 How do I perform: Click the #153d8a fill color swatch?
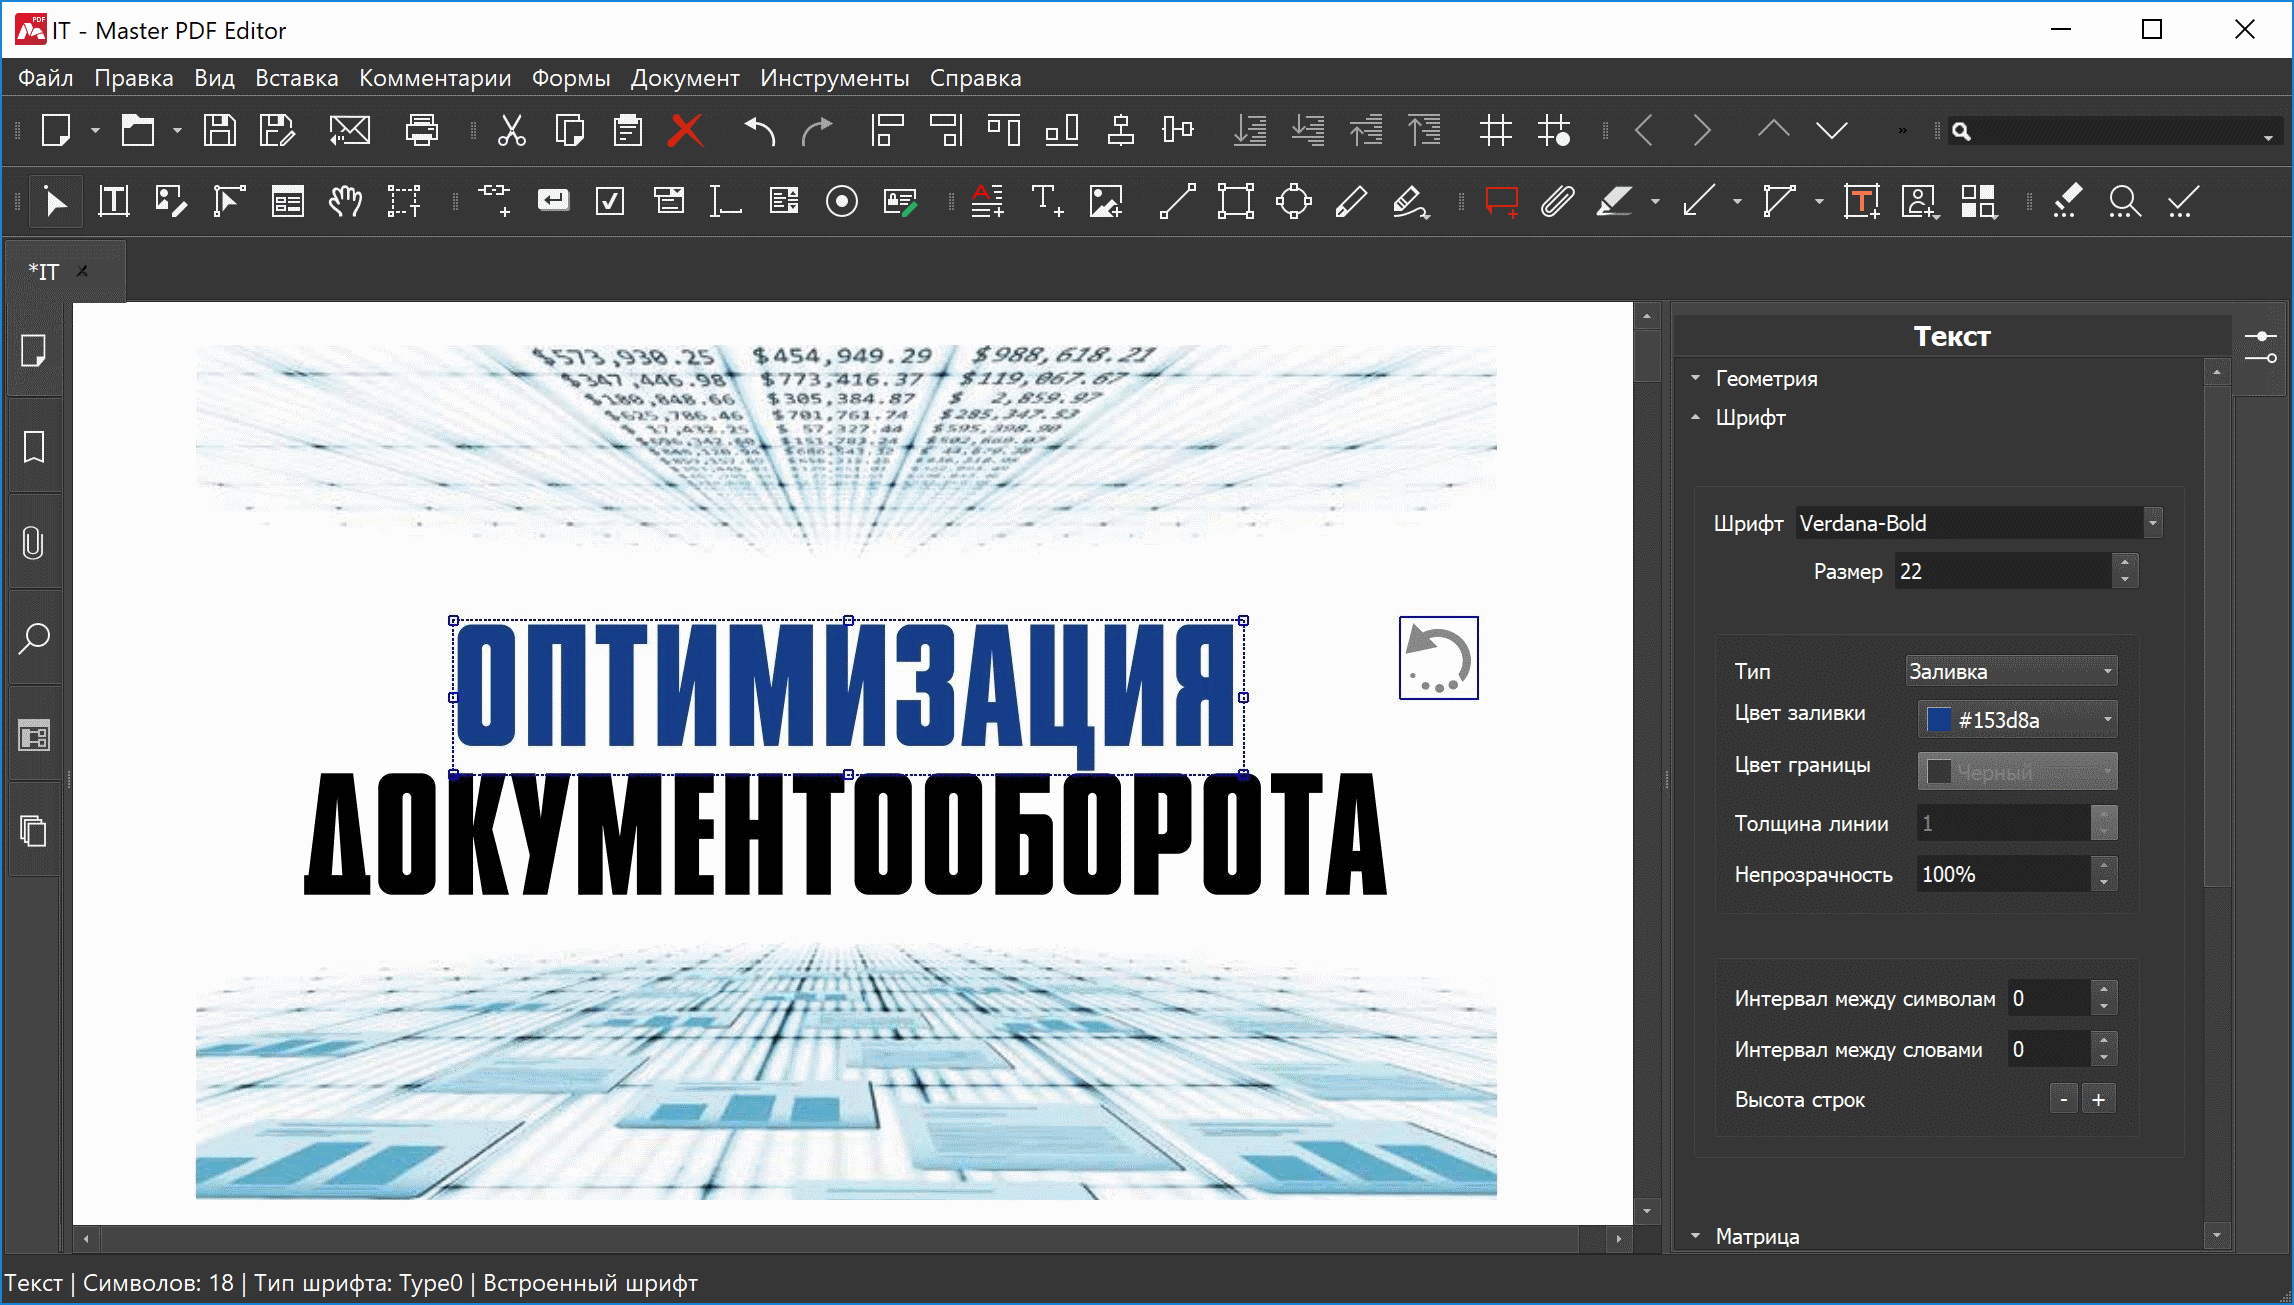1939,719
